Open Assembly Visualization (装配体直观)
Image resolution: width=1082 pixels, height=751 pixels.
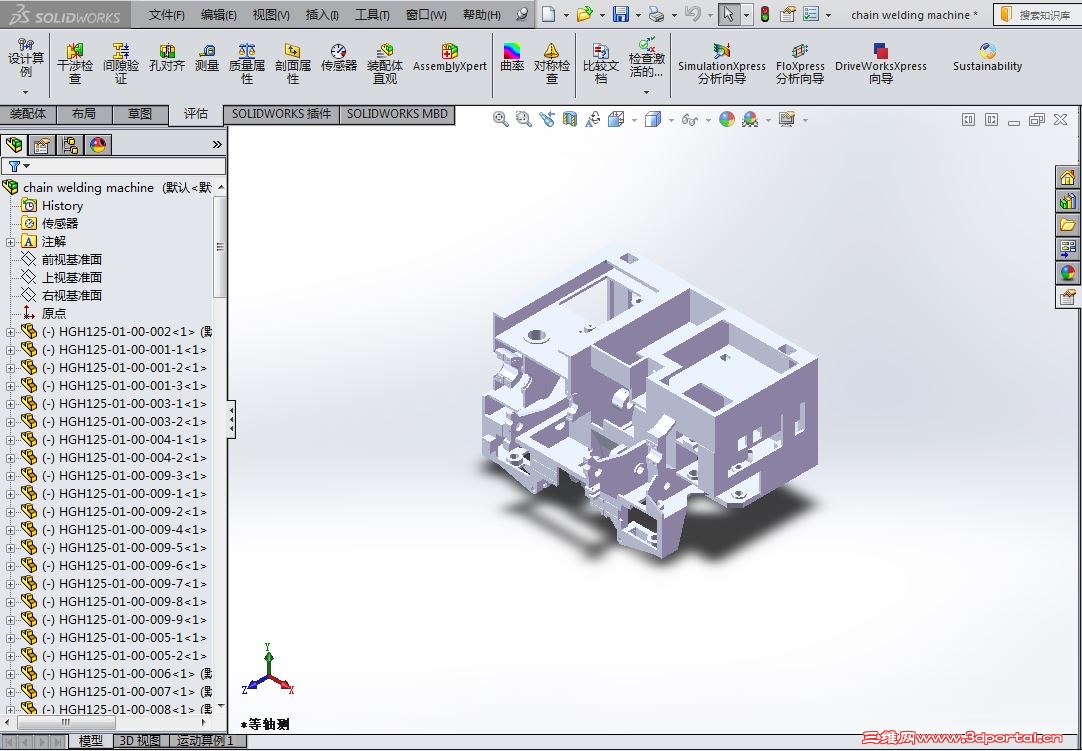coord(385,63)
